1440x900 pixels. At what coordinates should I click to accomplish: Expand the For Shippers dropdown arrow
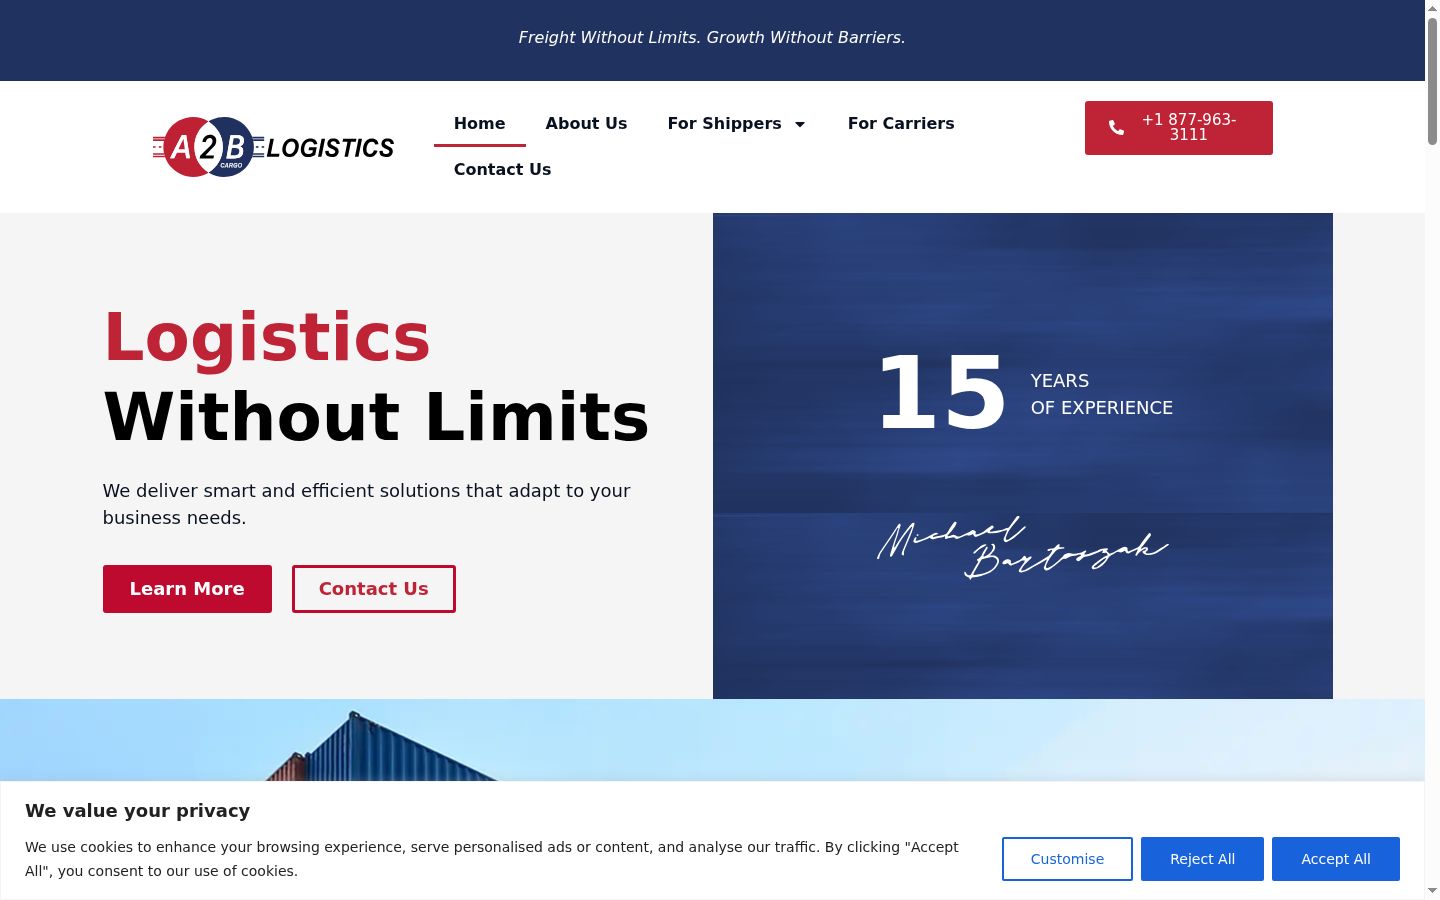pos(800,124)
